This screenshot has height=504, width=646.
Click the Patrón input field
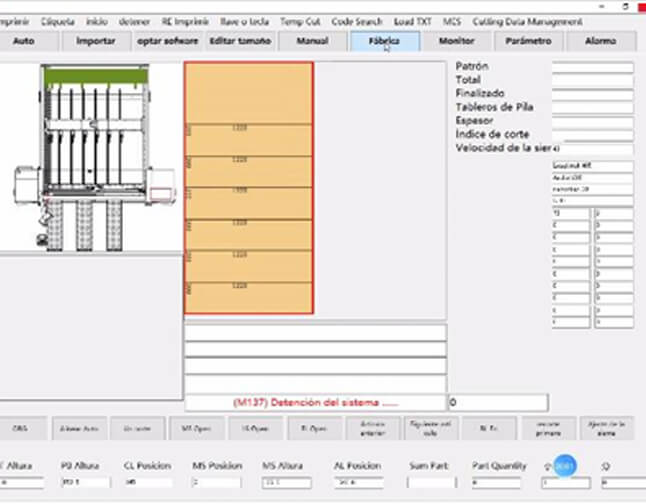[x=592, y=67]
